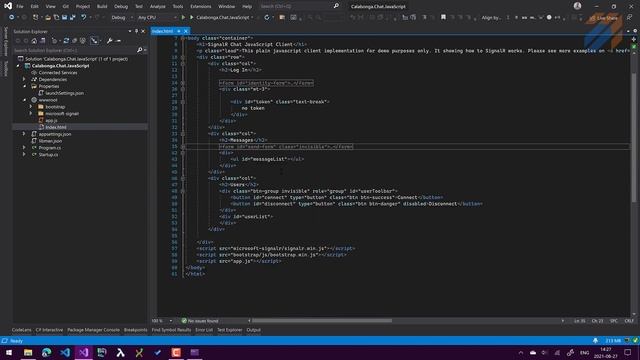Click the Open File folder icon
The image size is (640, 360).
click(x=48, y=18)
